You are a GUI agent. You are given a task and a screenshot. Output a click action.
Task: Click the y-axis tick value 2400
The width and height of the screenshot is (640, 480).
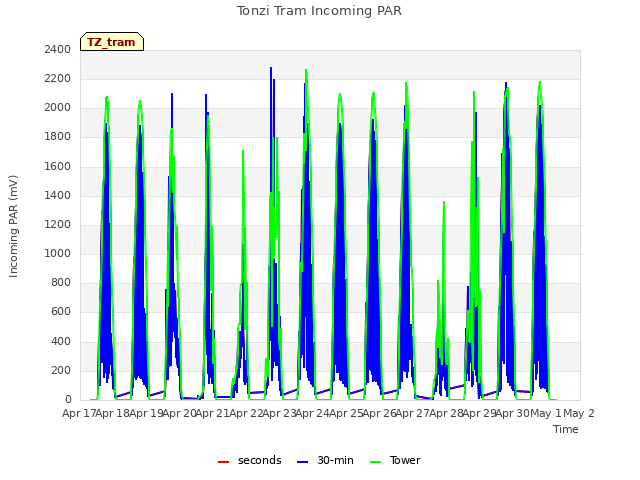click(x=58, y=49)
